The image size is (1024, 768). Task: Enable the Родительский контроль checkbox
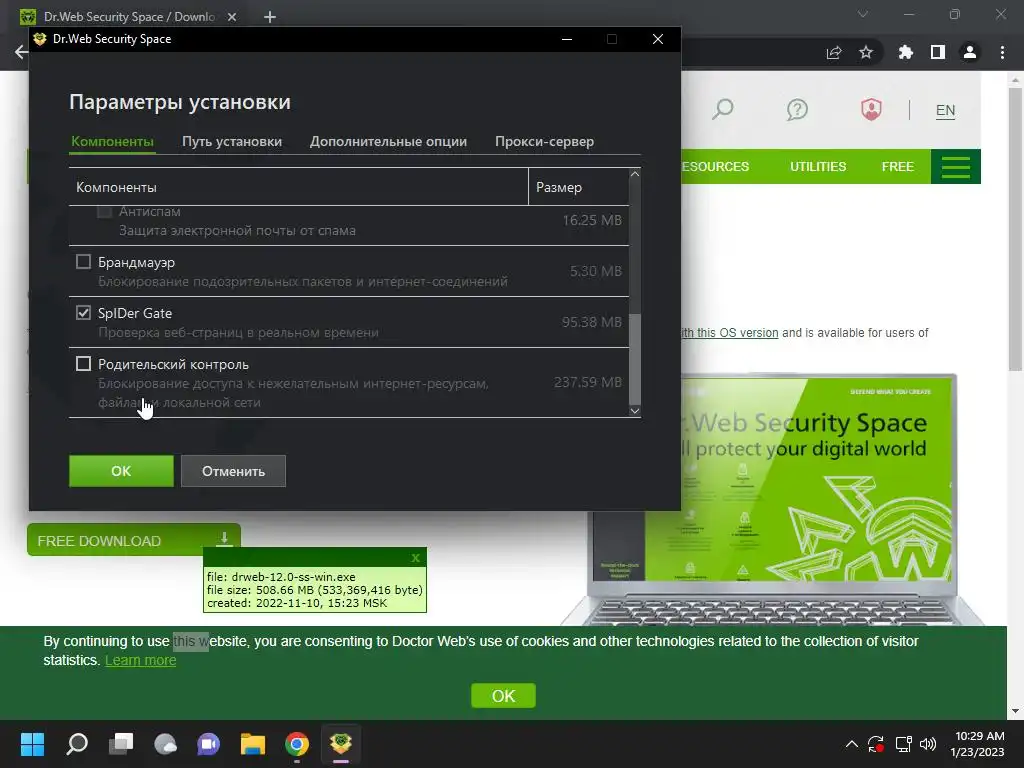point(83,364)
